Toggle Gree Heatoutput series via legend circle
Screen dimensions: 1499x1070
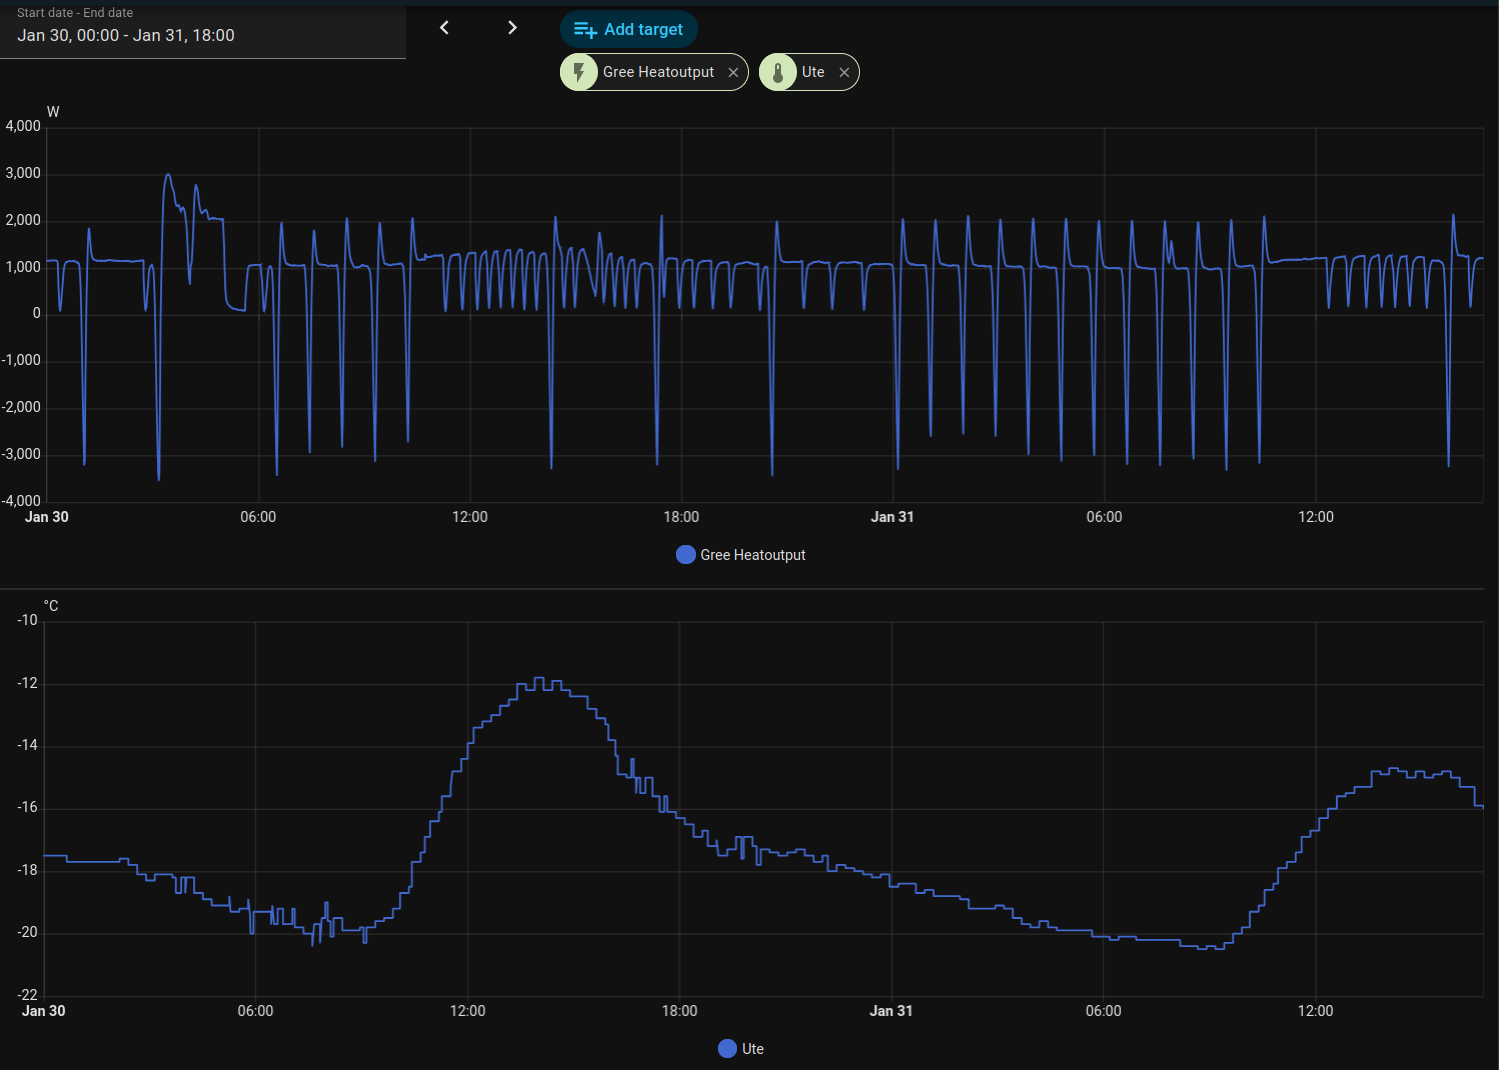pyautogui.click(x=686, y=555)
